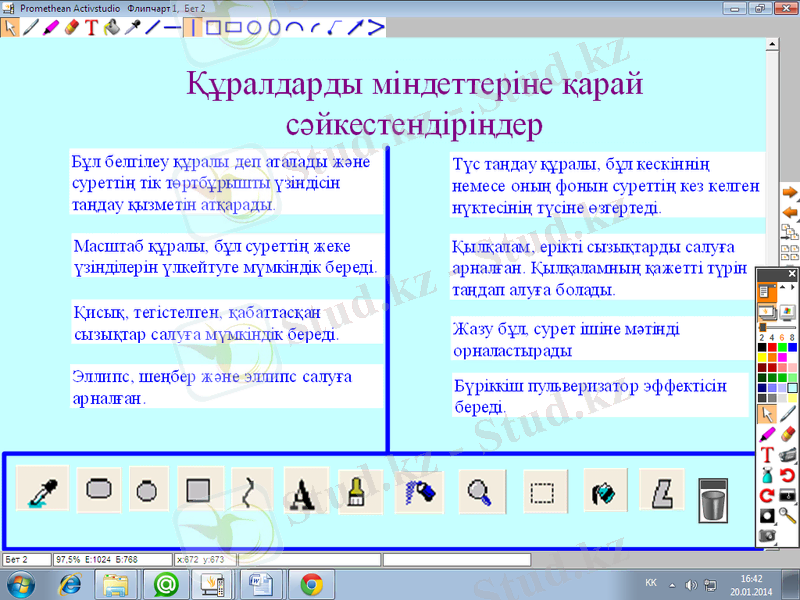Set pen width to 8 in toolbox
Viewport: 800px width, 600px height.
click(x=792, y=337)
